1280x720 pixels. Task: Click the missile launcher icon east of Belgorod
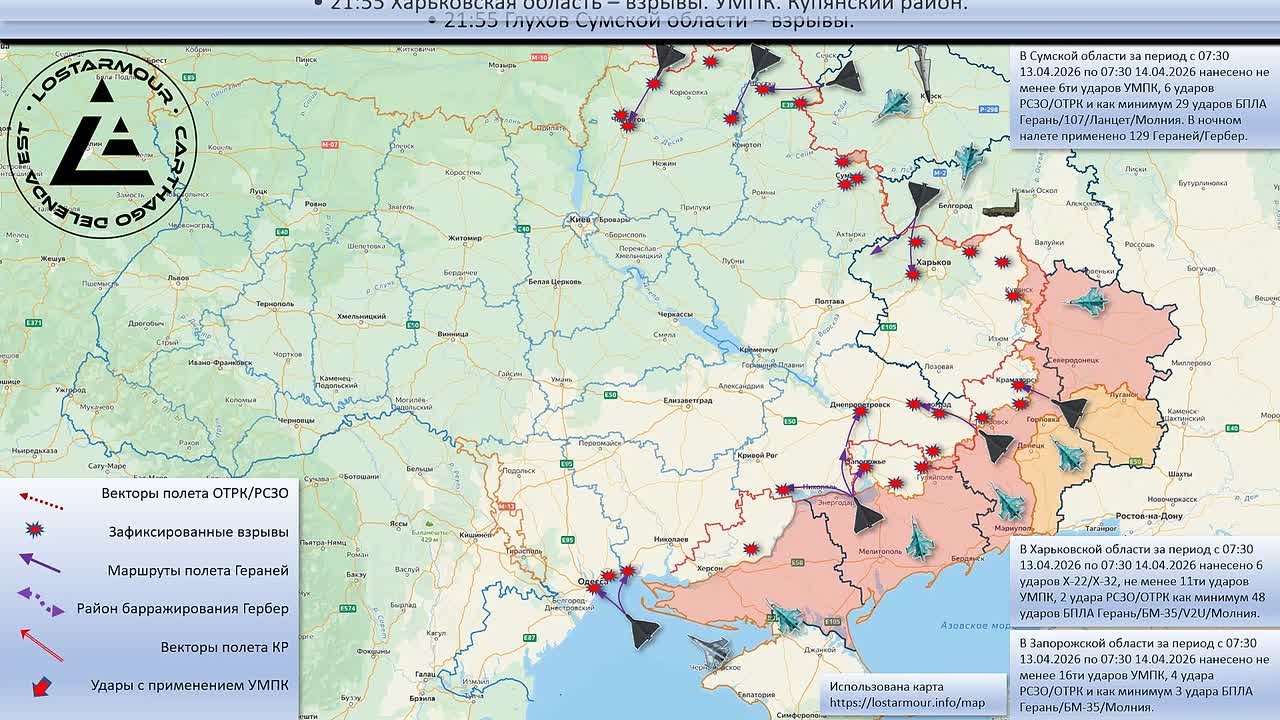pos(1002,207)
